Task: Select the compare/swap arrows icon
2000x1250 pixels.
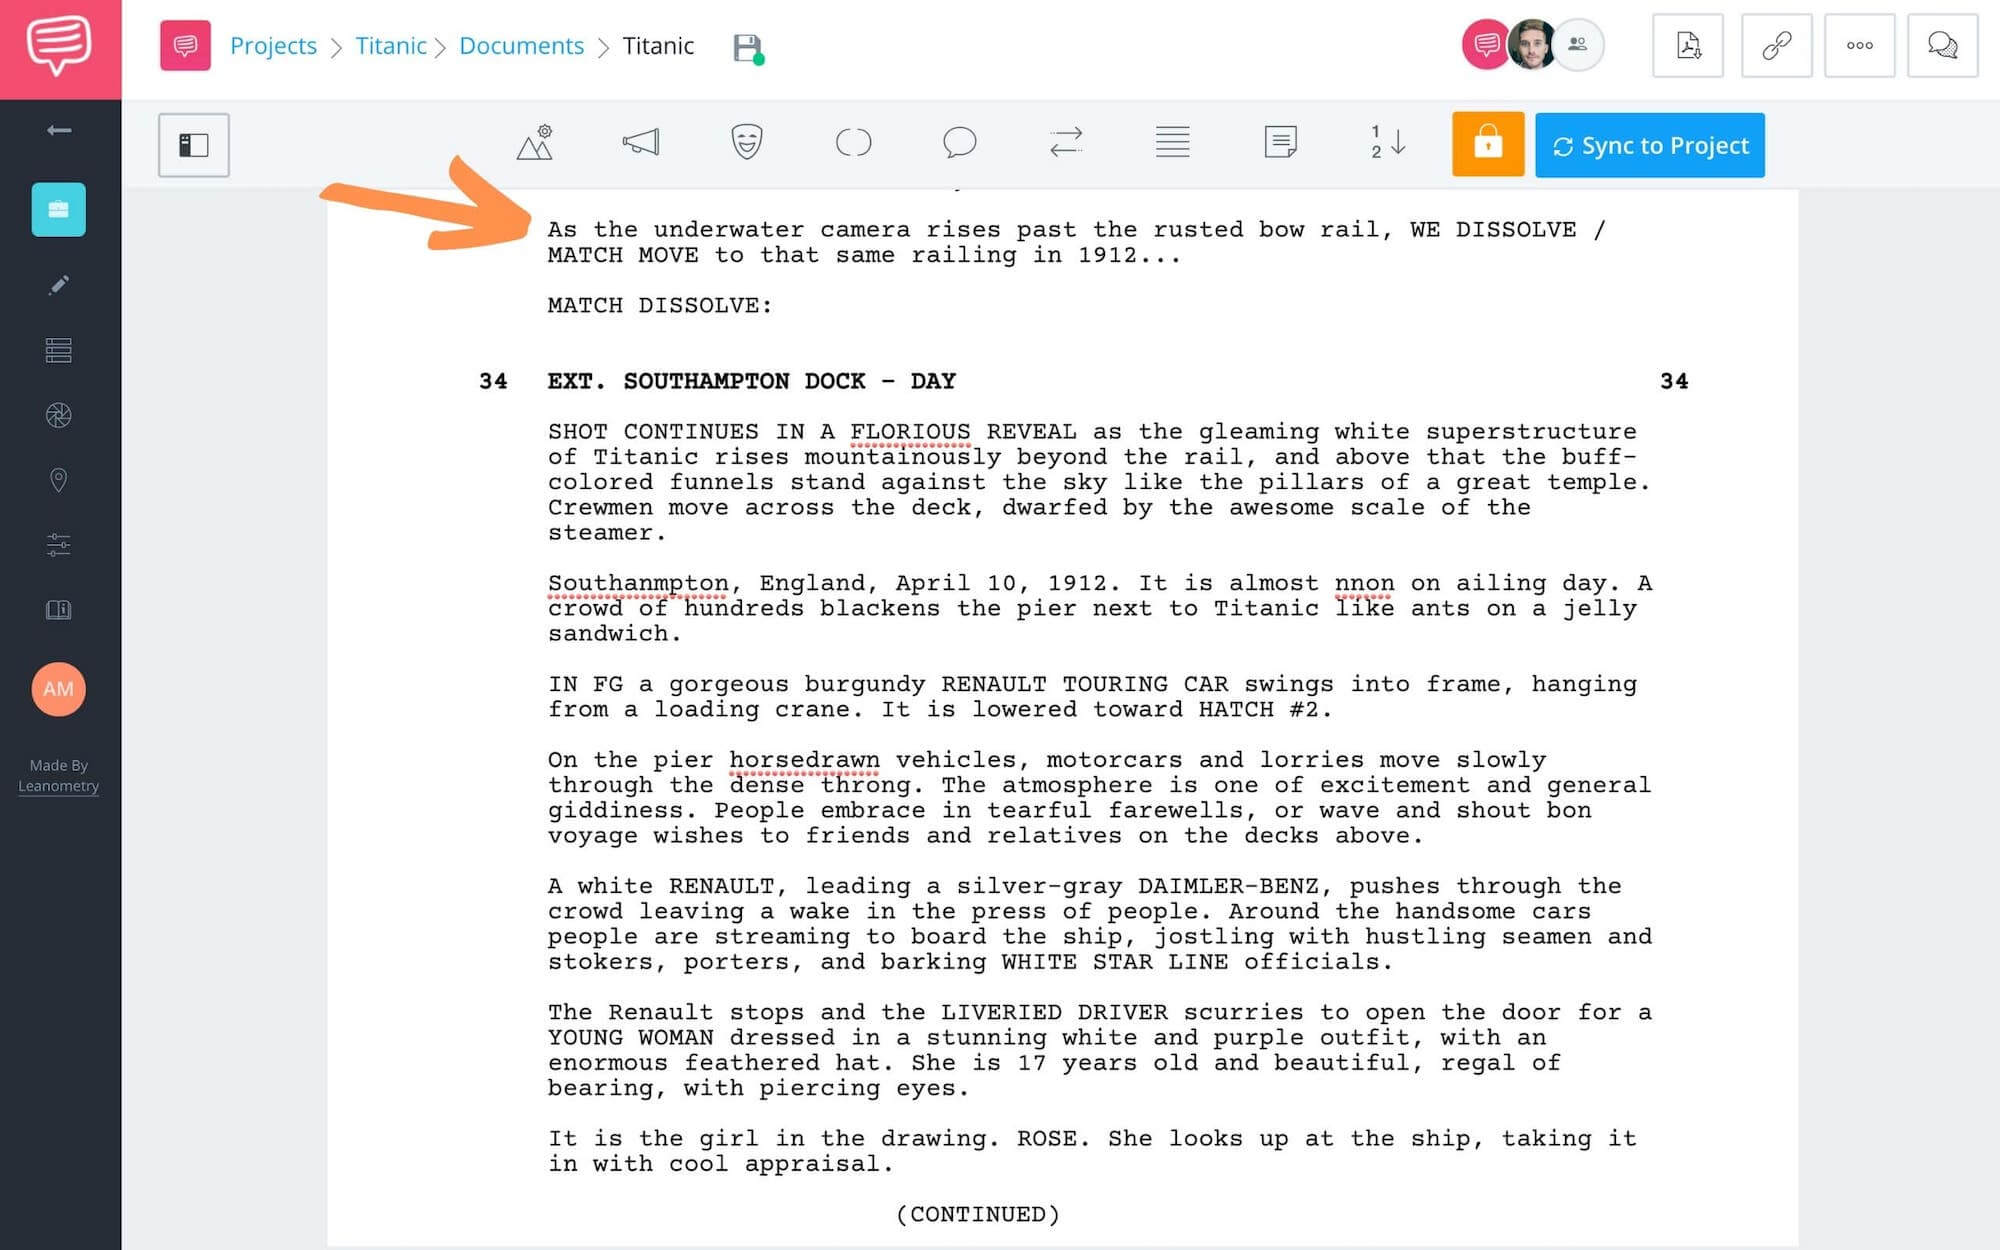Action: pos(1066,143)
